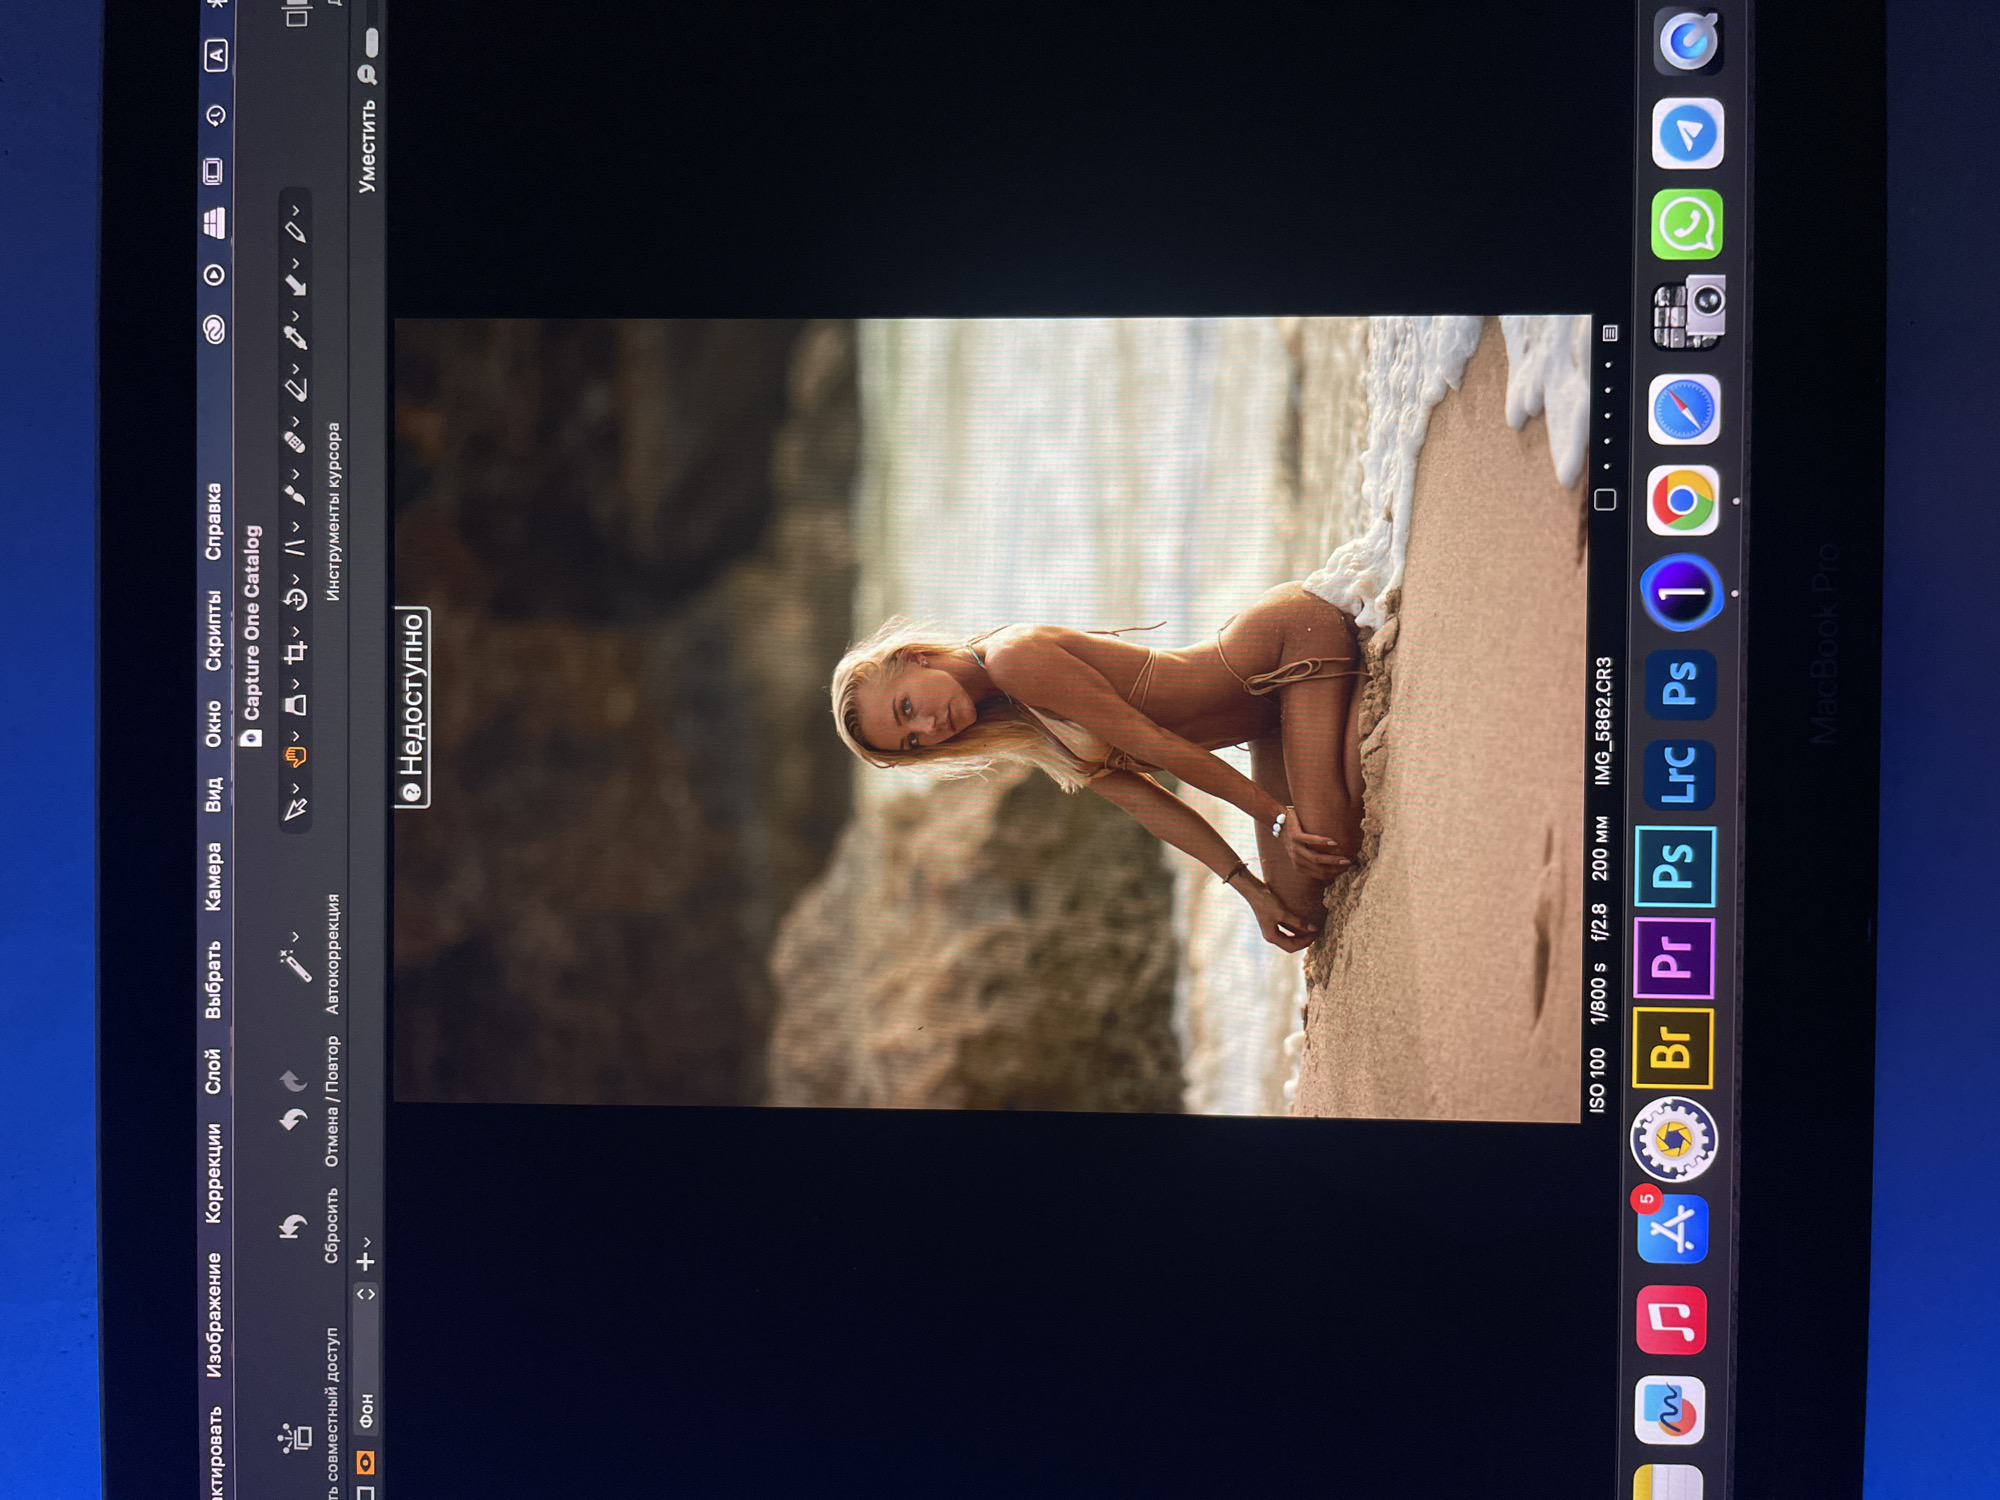Open the Автокоррекция options chevron
Viewport: 2000px width, 1500px height.
click(x=296, y=937)
